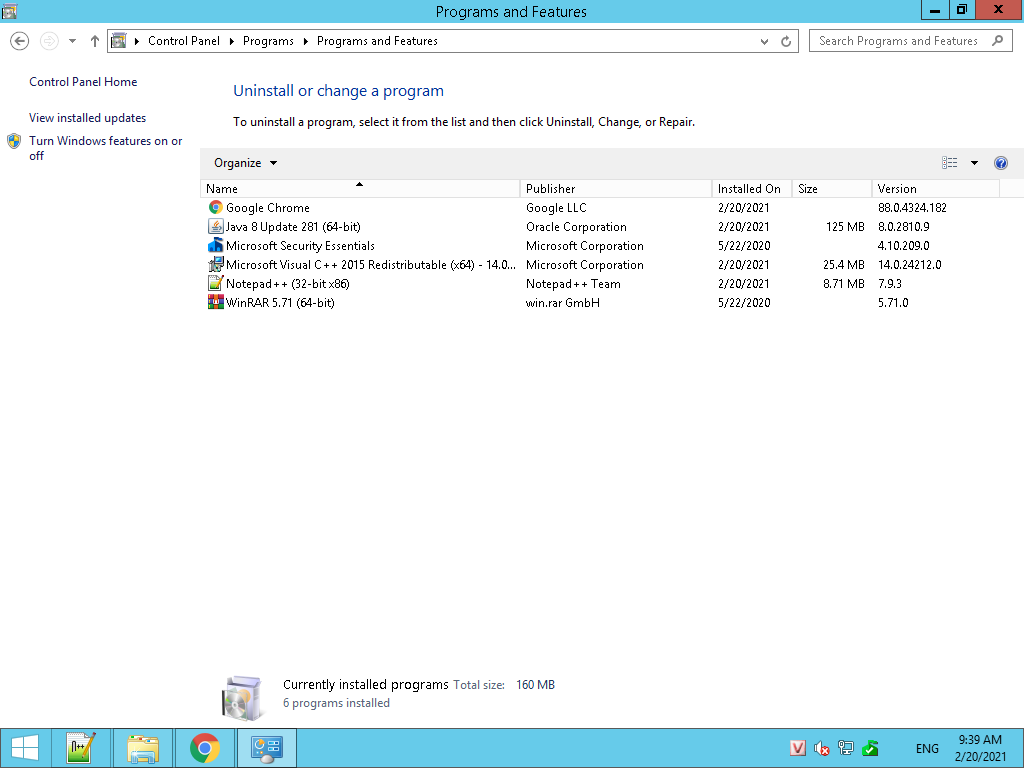
Task: Click the Search Programs and Features box
Action: (x=900, y=41)
